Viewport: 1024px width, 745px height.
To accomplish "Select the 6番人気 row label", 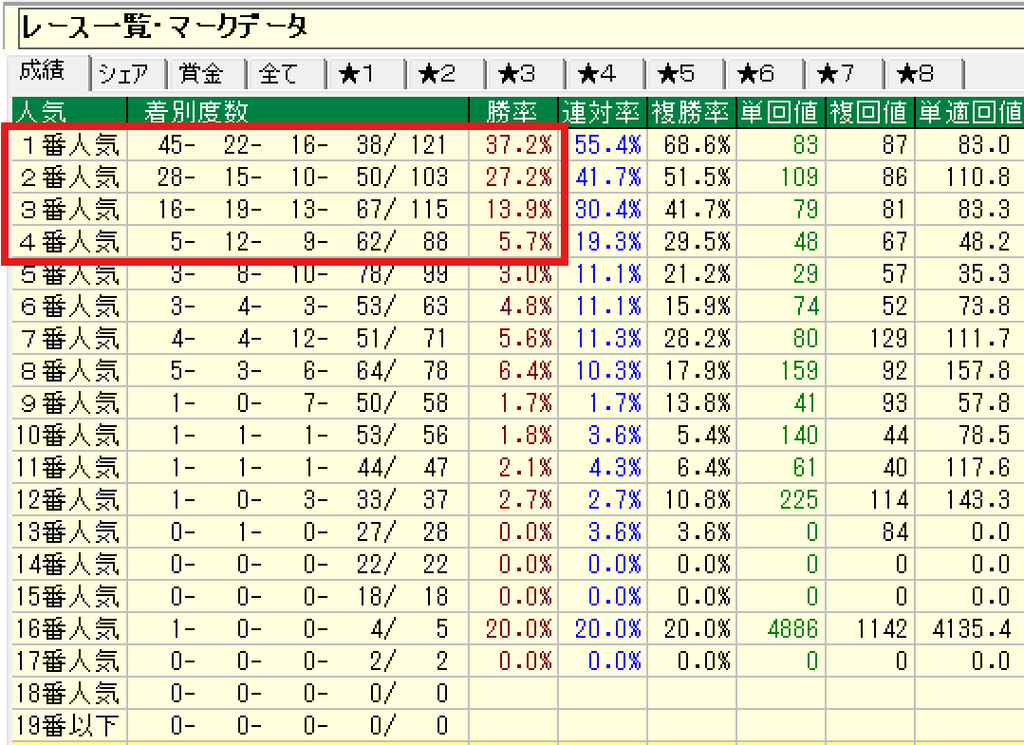I will point(70,306).
